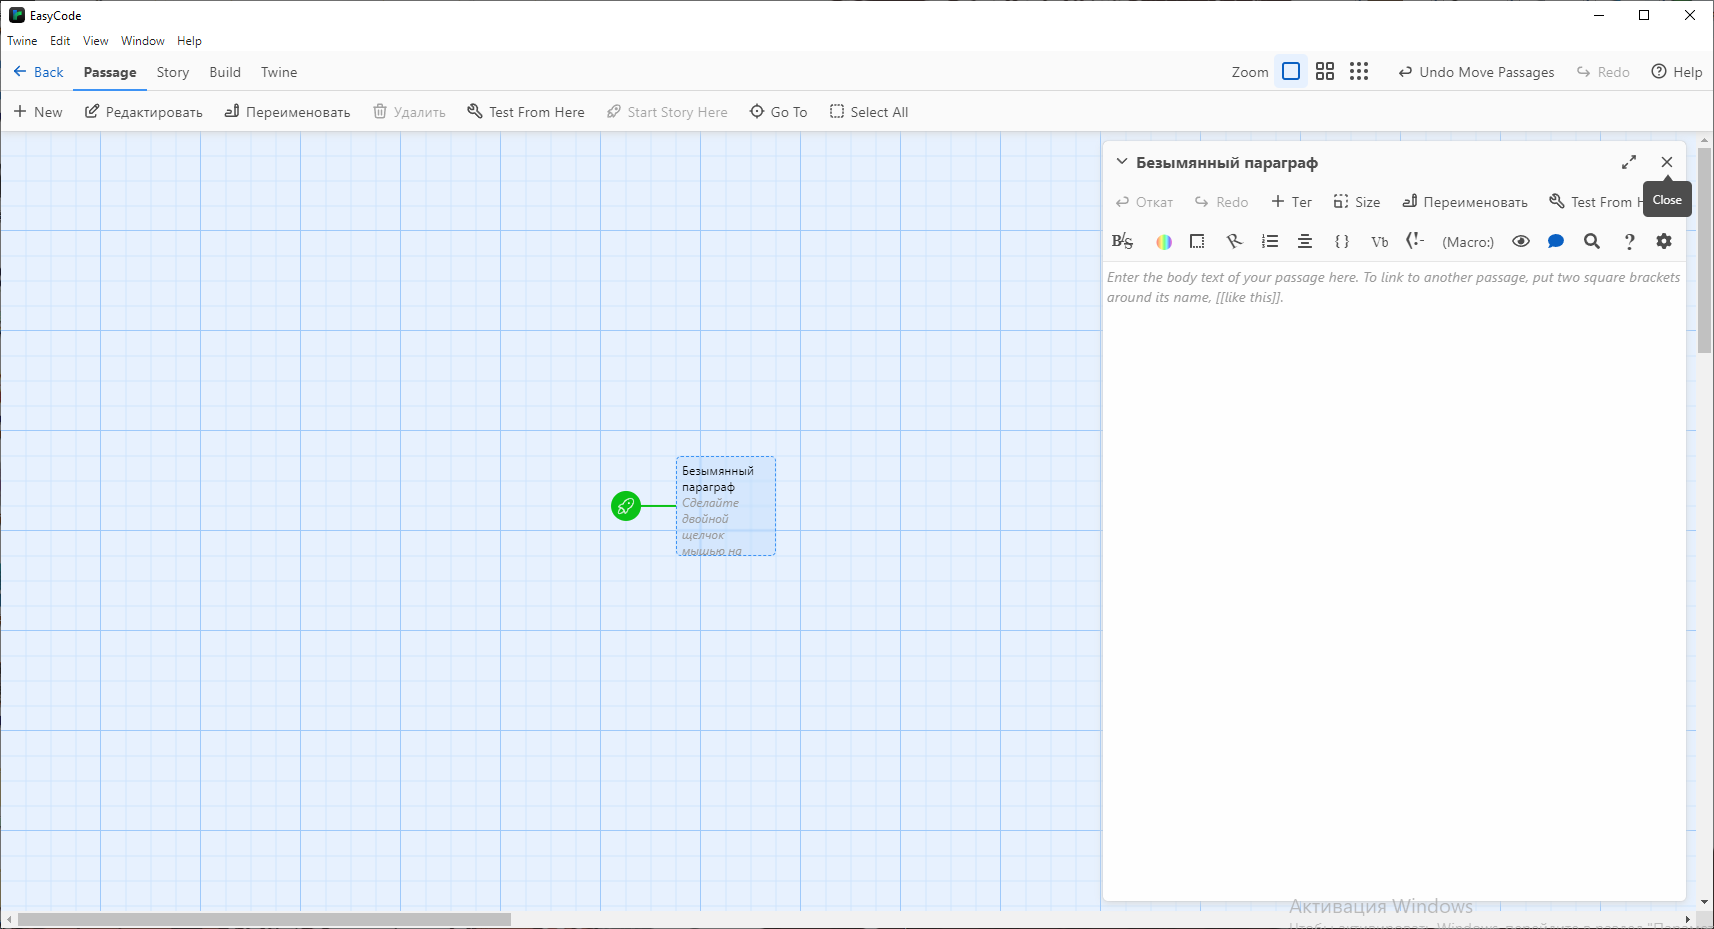Image resolution: width=1714 pixels, height=929 pixels.
Task: Click Redo in the passage panel
Action: (1221, 202)
